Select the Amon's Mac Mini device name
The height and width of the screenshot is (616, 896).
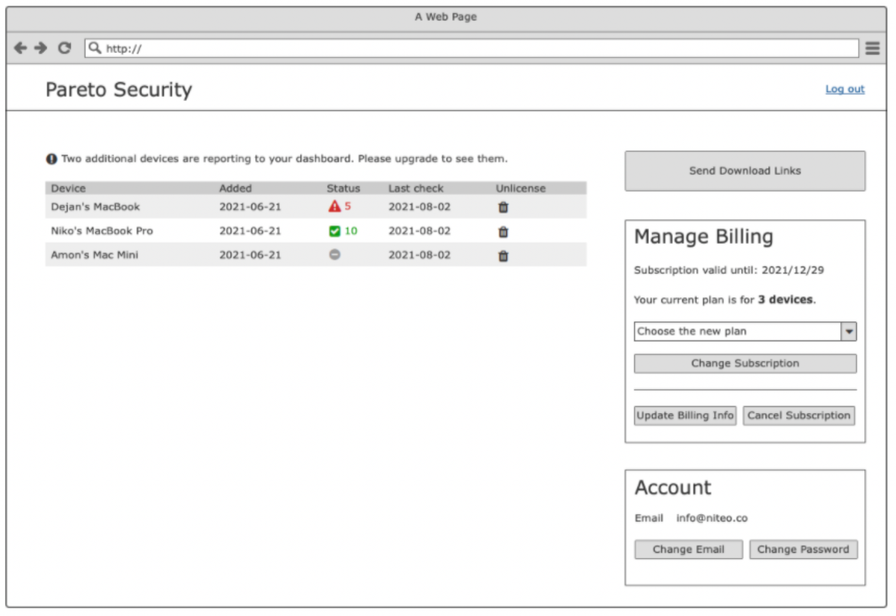tap(94, 255)
